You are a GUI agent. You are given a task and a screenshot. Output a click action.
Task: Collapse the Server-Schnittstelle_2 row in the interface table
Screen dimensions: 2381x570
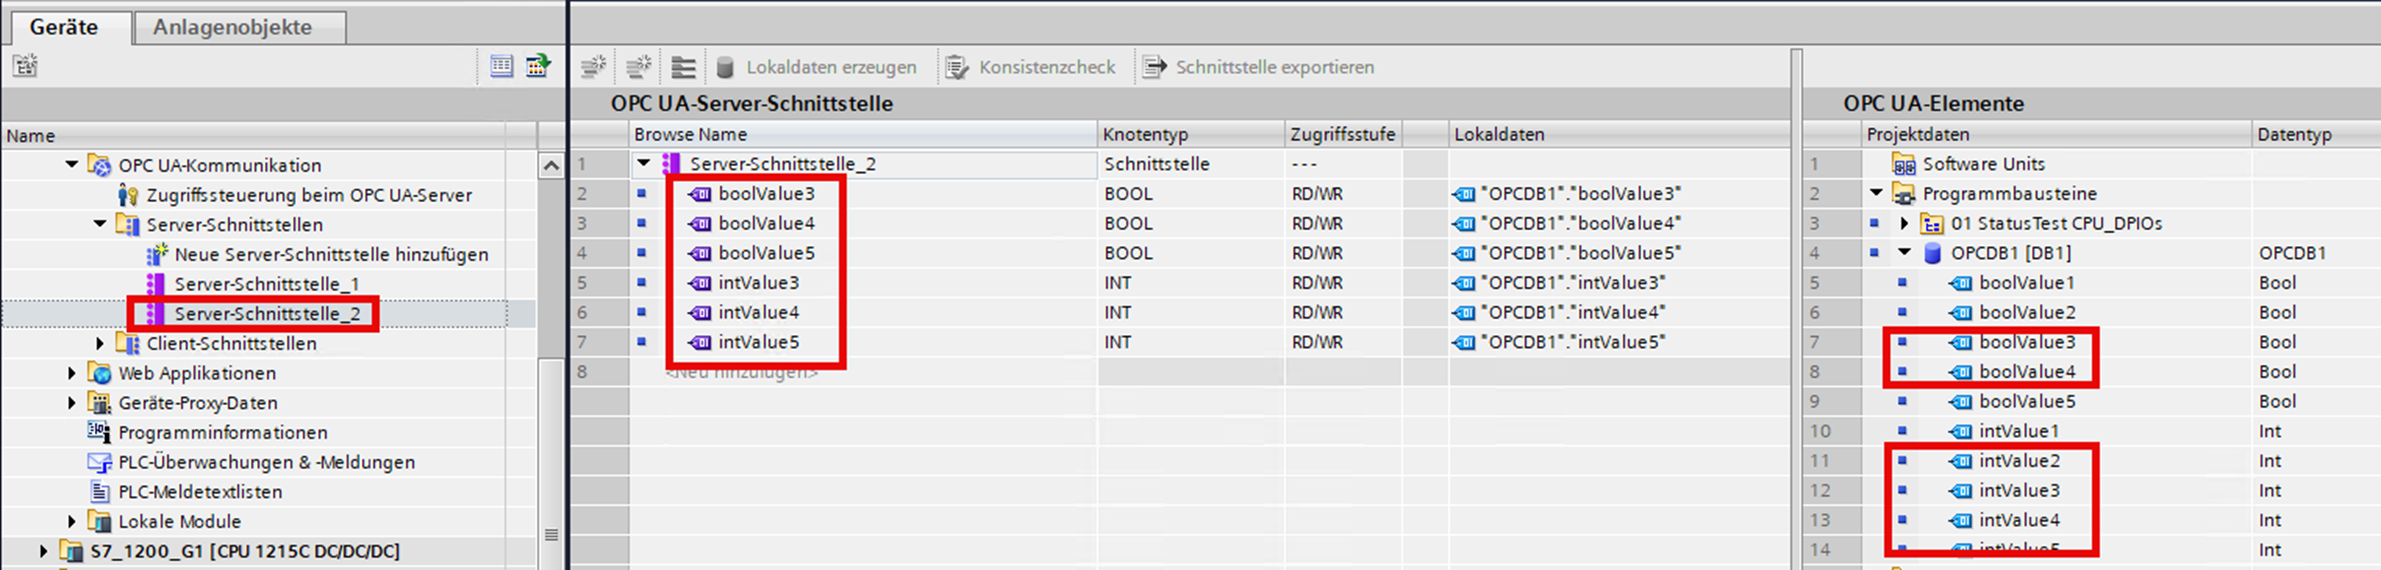tap(644, 163)
